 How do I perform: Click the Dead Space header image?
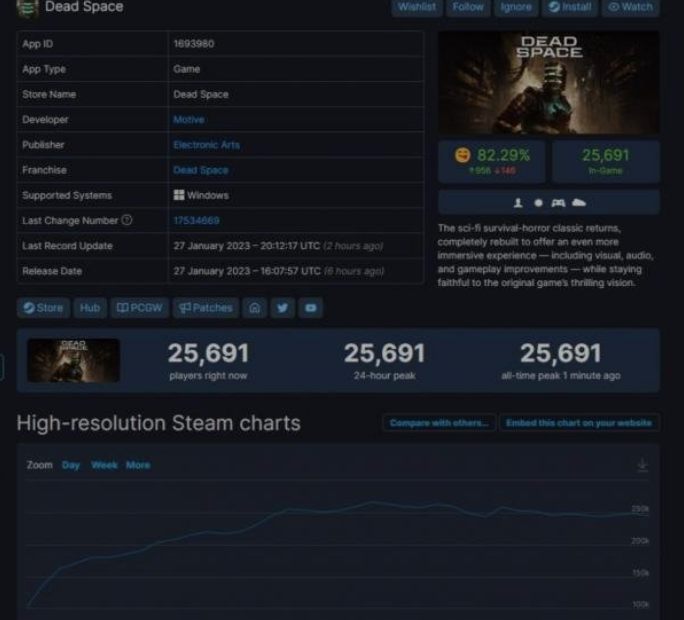549,83
